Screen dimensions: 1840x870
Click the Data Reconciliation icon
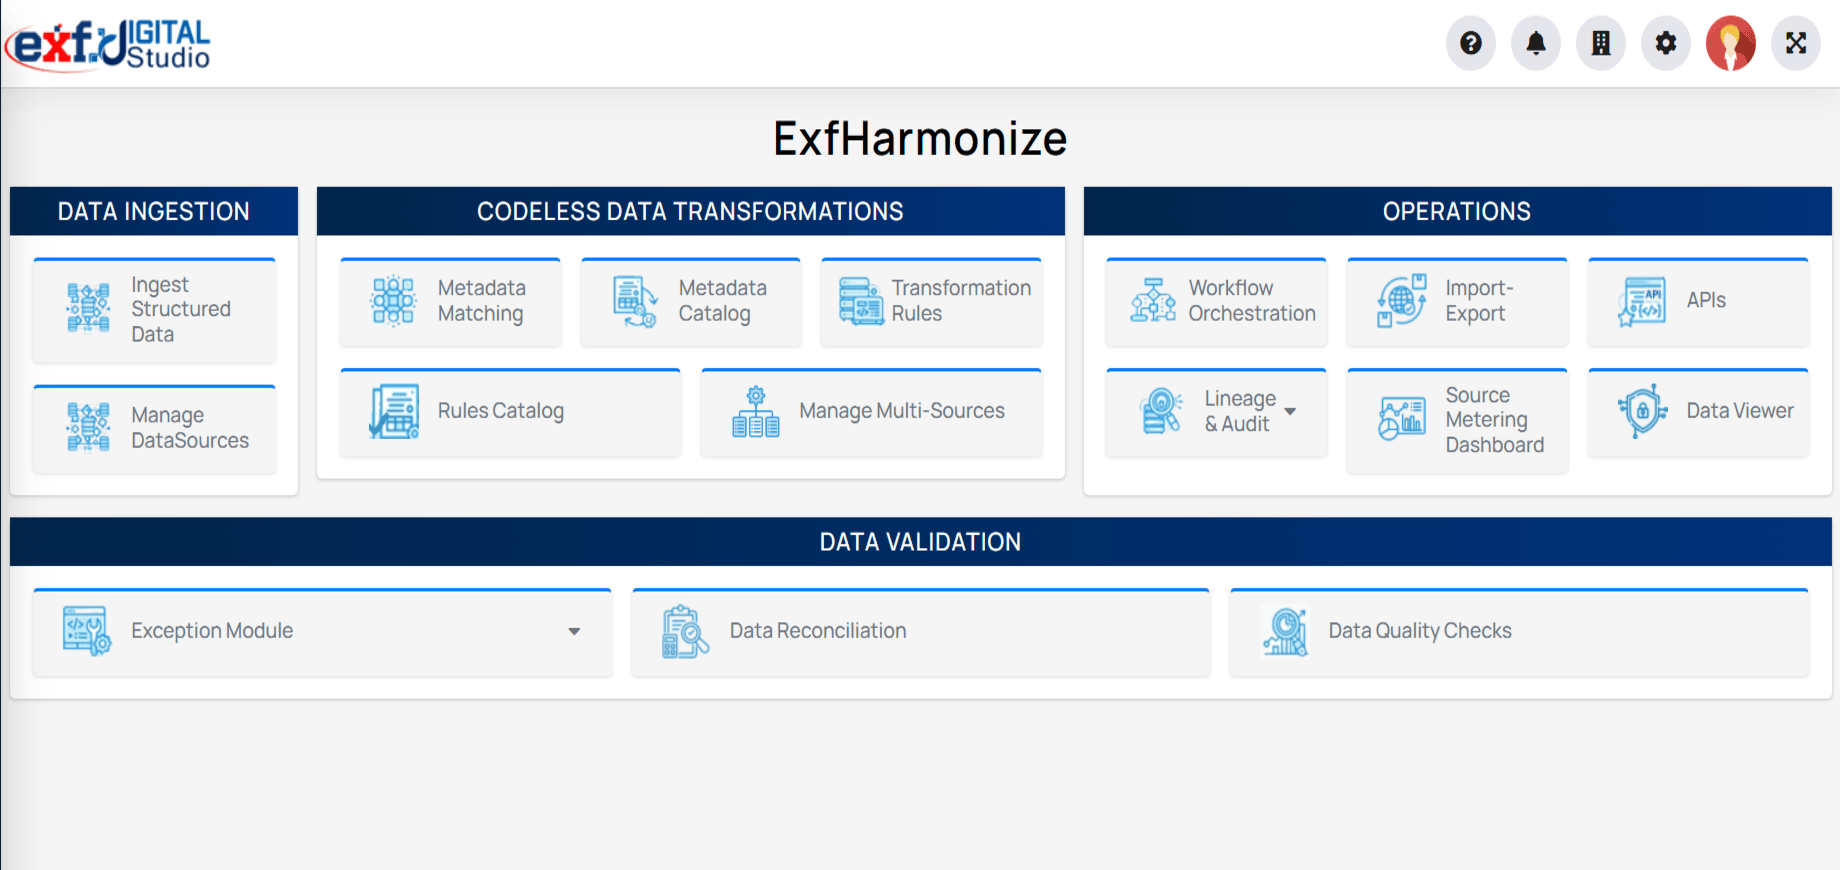coord(685,631)
